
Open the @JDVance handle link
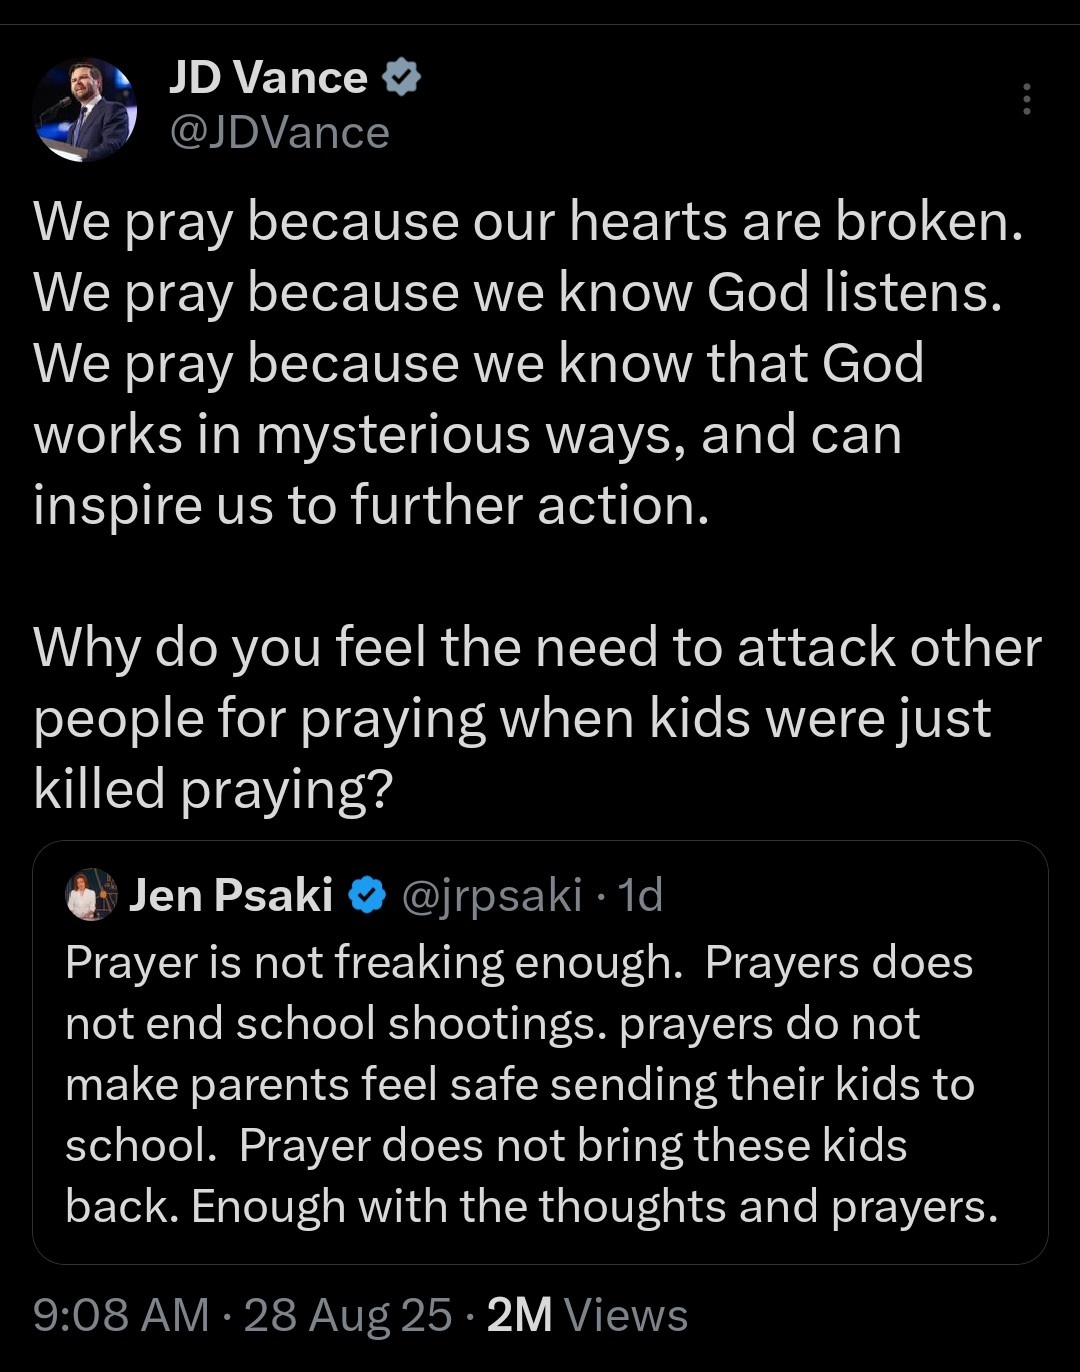coord(279,133)
